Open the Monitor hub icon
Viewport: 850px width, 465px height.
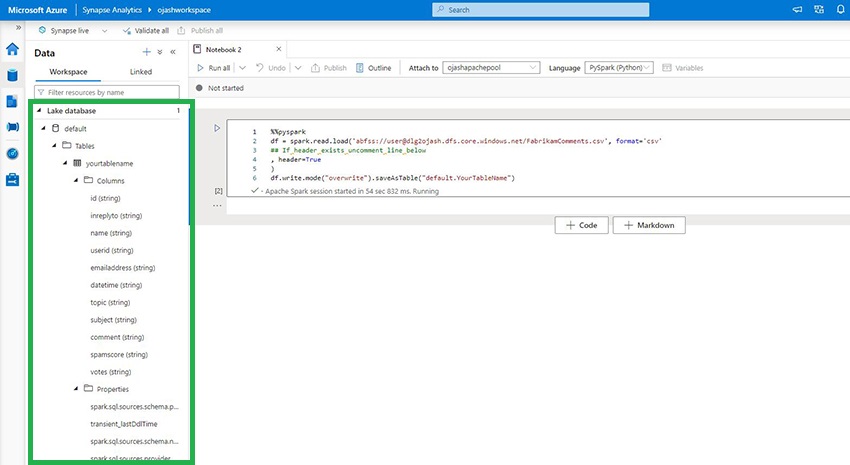coord(13,153)
